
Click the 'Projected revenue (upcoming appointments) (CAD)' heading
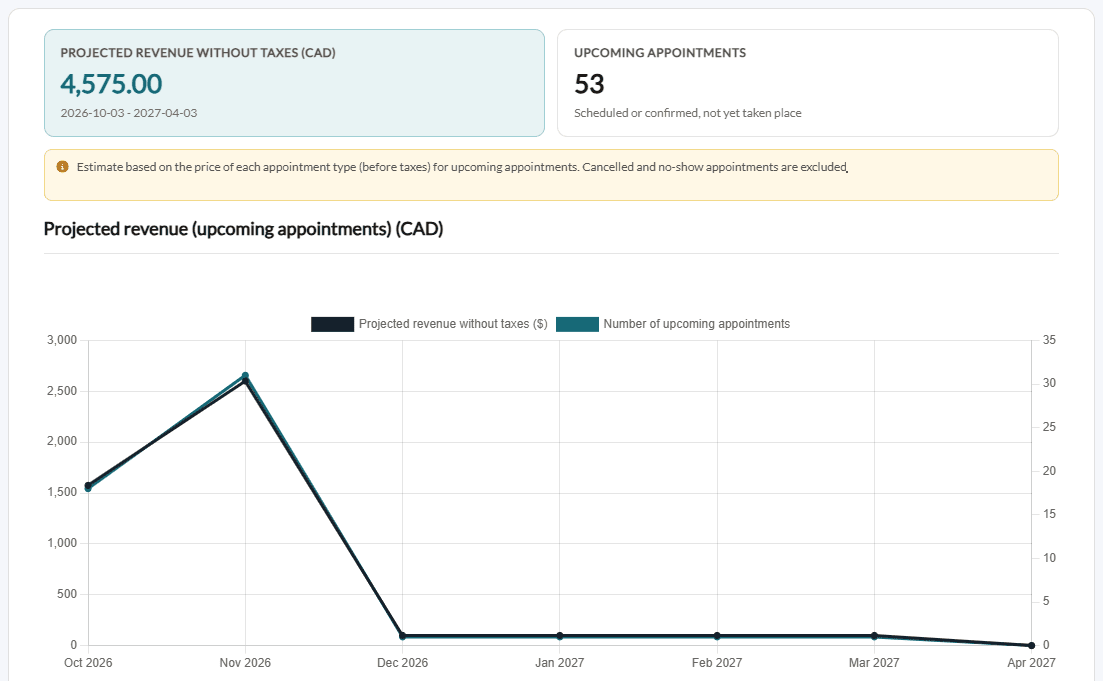pyautogui.click(x=243, y=229)
